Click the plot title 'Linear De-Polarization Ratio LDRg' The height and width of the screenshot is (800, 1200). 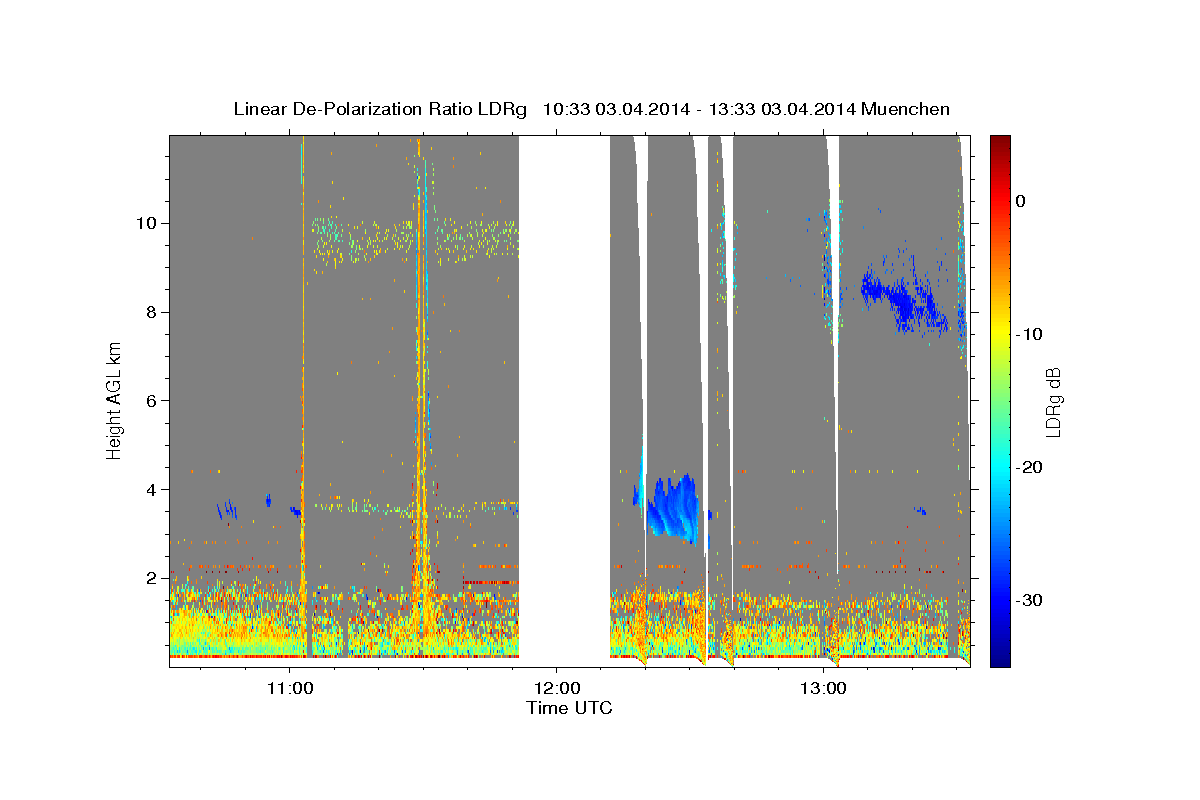(x=380, y=109)
